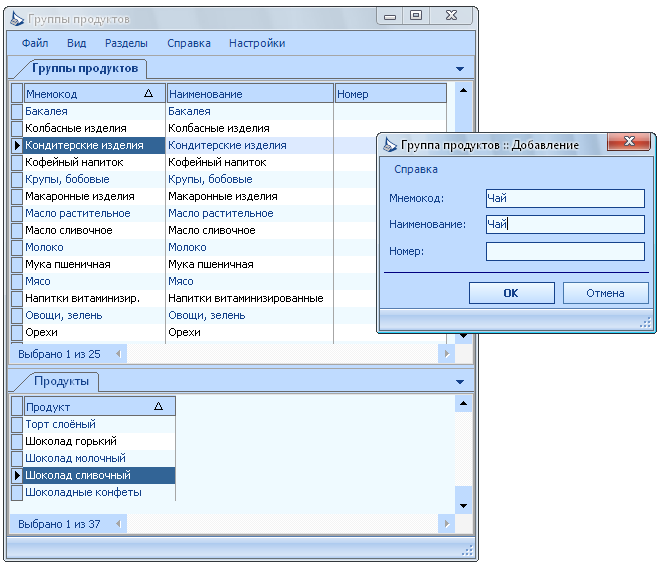Expand the Продукты panel dropdown arrow
Viewport: 661px width, 567px height.
(460, 382)
